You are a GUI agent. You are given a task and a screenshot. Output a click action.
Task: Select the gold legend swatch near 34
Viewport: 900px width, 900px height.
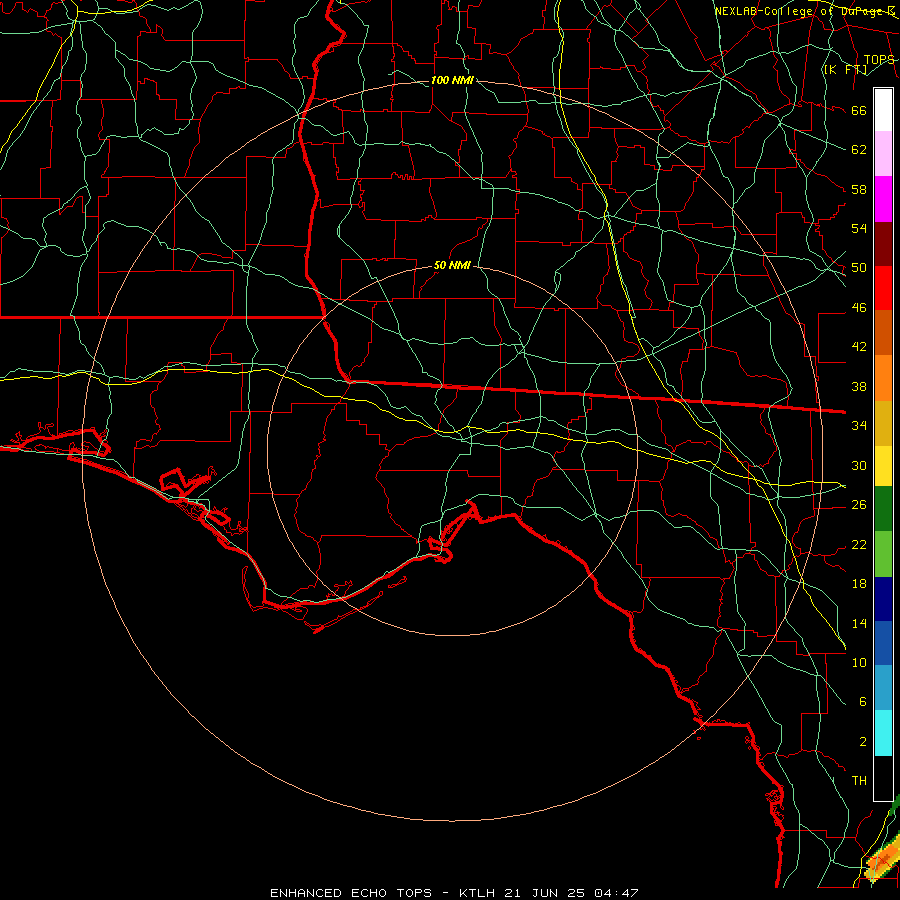(x=883, y=423)
